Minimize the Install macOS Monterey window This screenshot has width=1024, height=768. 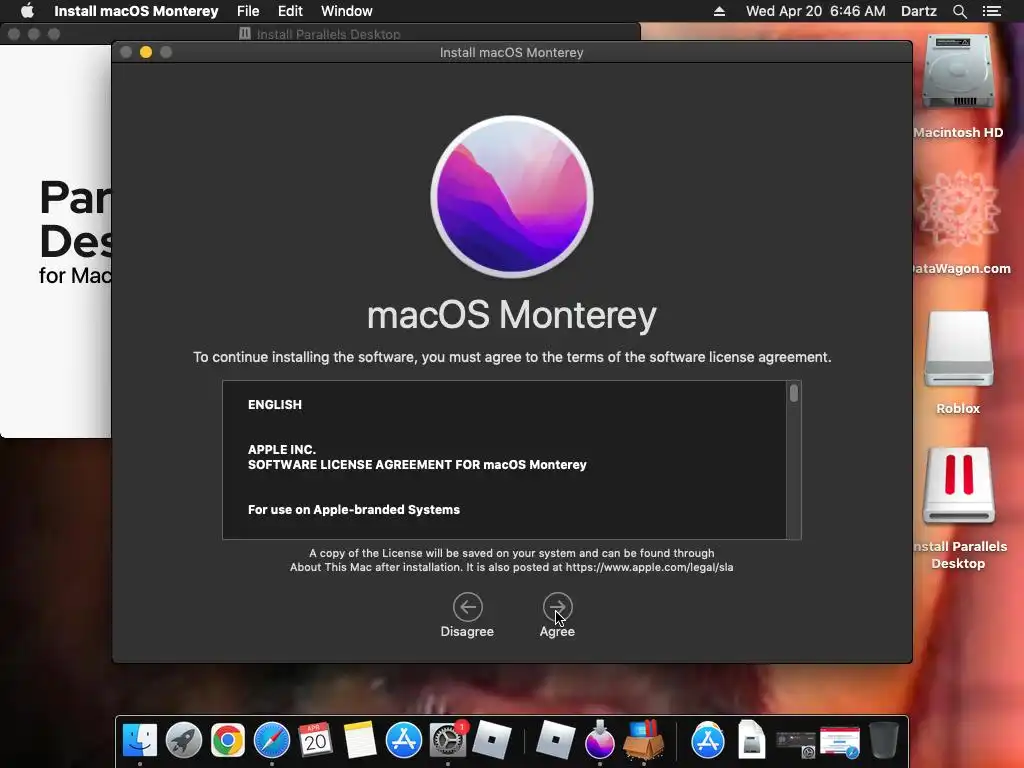click(146, 52)
